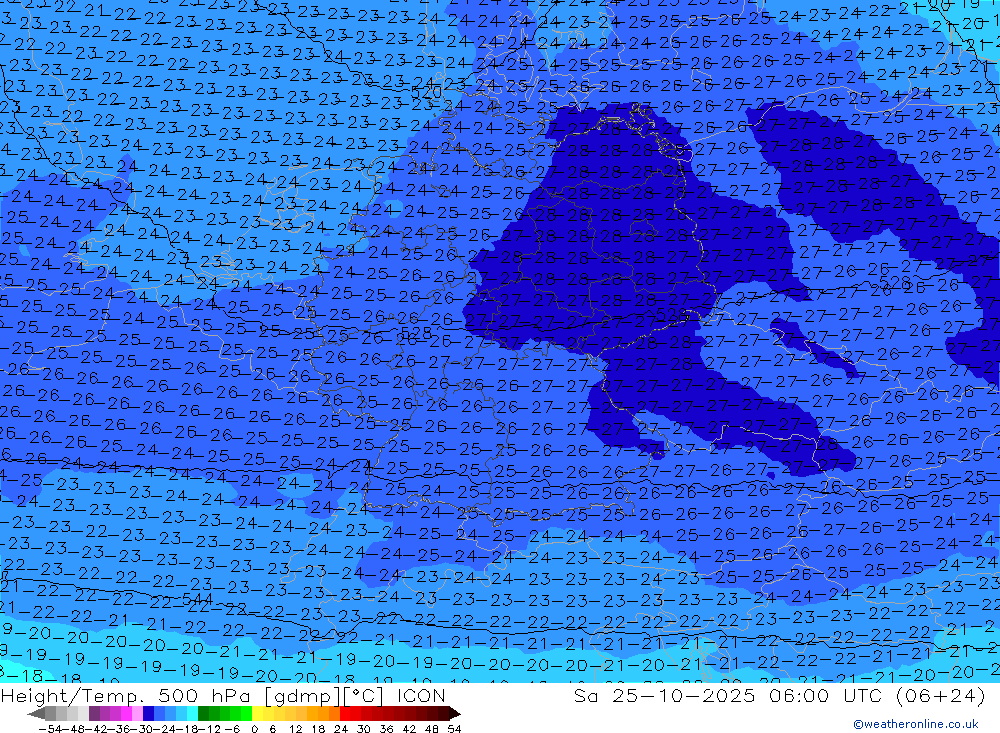The height and width of the screenshot is (733, 1000).
Task: Pick the dark purple legend swatch at -42
Action: (x=94, y=713)
